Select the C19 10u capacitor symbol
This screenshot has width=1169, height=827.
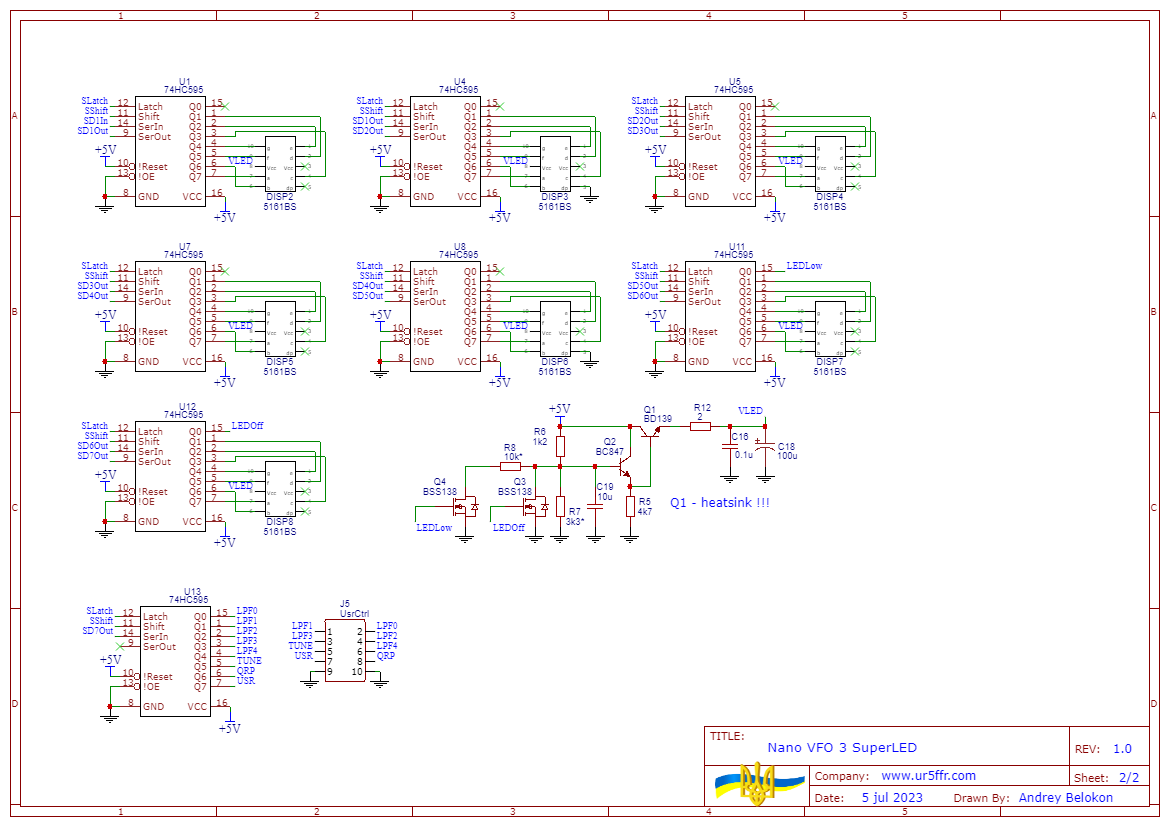coord(595,507)
